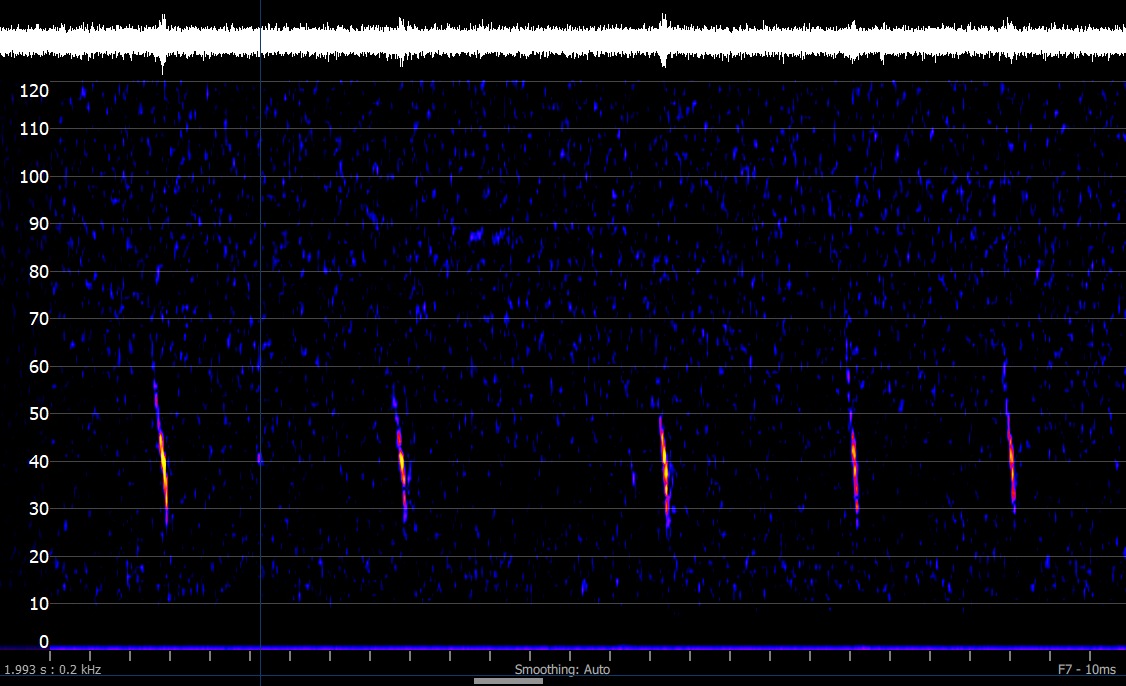Select the rightmost call pulse in the spectrogram
Screen dimensions: 1126x686
click(1011, 462)
